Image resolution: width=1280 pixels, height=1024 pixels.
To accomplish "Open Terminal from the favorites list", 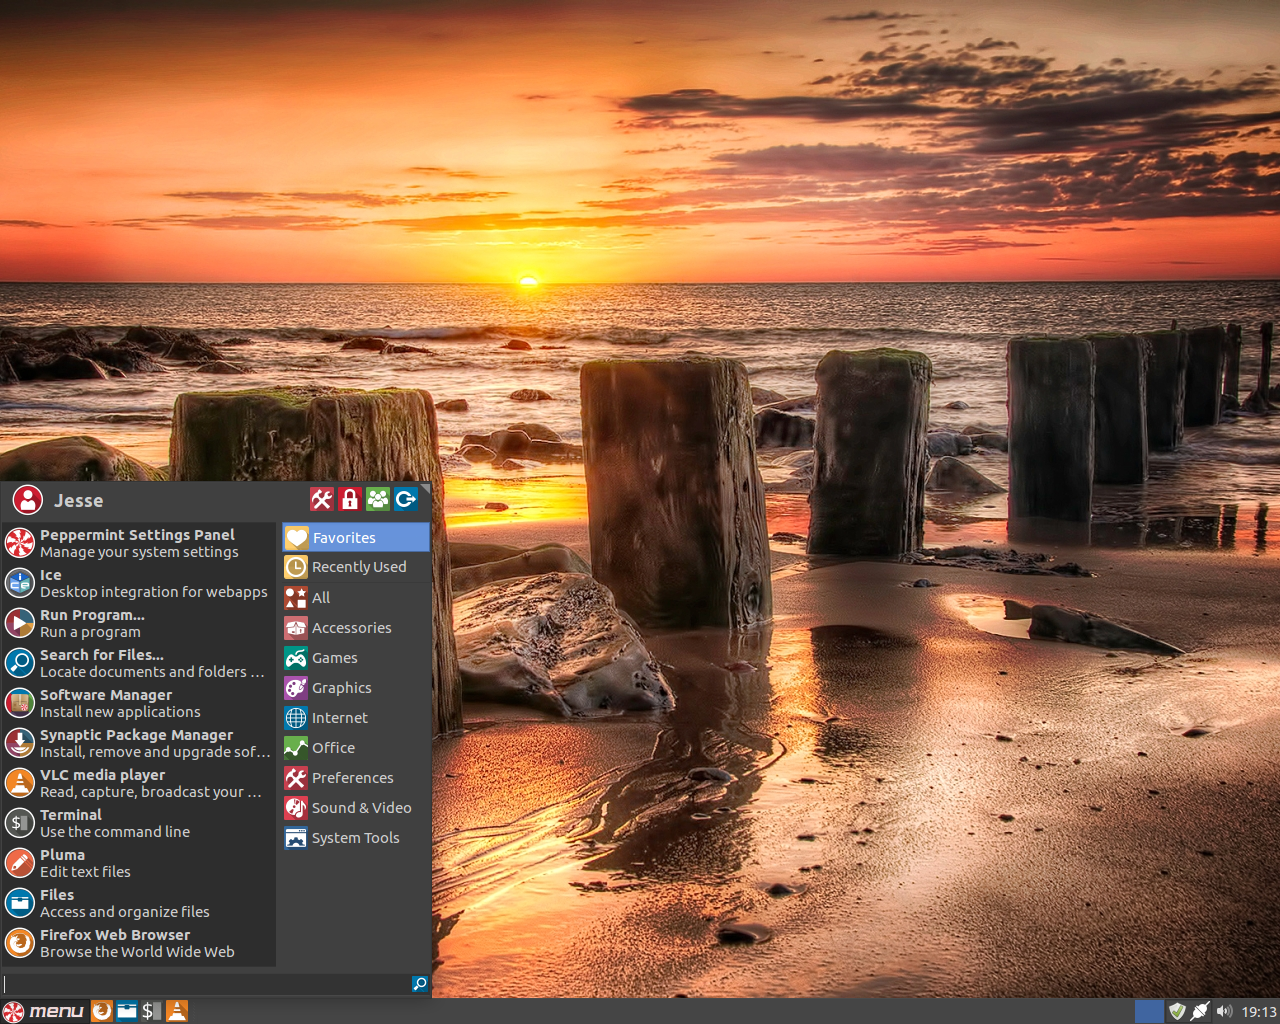I will pos(139,823).
